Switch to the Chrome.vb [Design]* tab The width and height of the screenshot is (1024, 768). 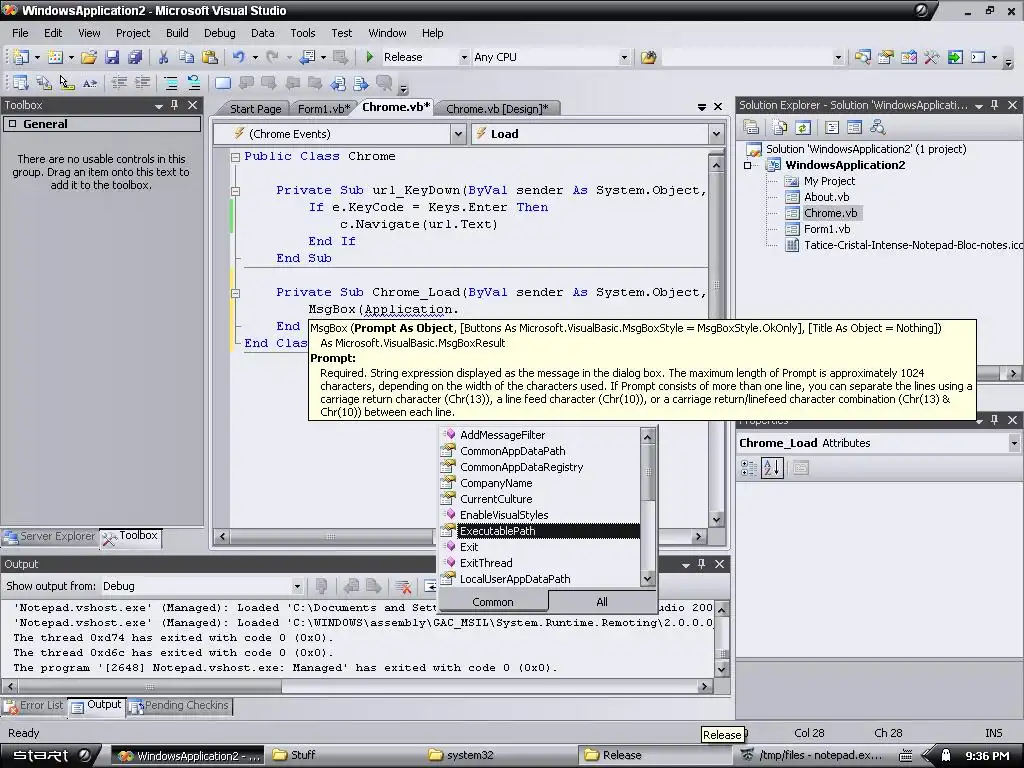[x=497, y=109]
